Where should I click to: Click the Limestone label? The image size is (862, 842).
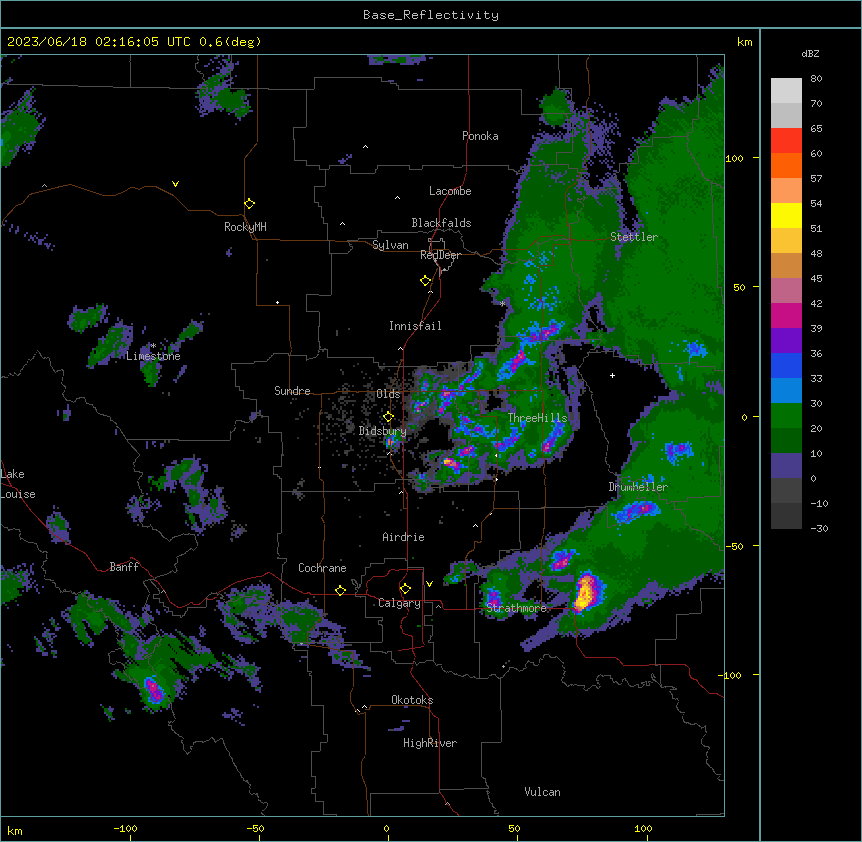pyautogui.click(x=153, y=356)
